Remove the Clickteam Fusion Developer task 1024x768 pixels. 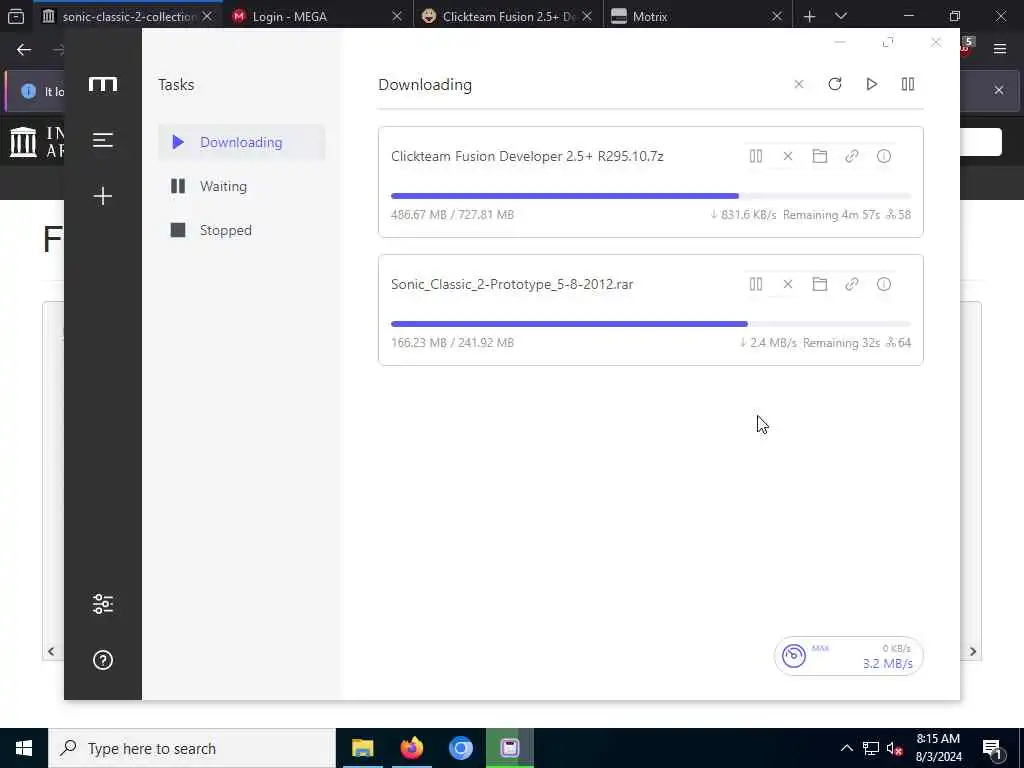coord(788,156)
